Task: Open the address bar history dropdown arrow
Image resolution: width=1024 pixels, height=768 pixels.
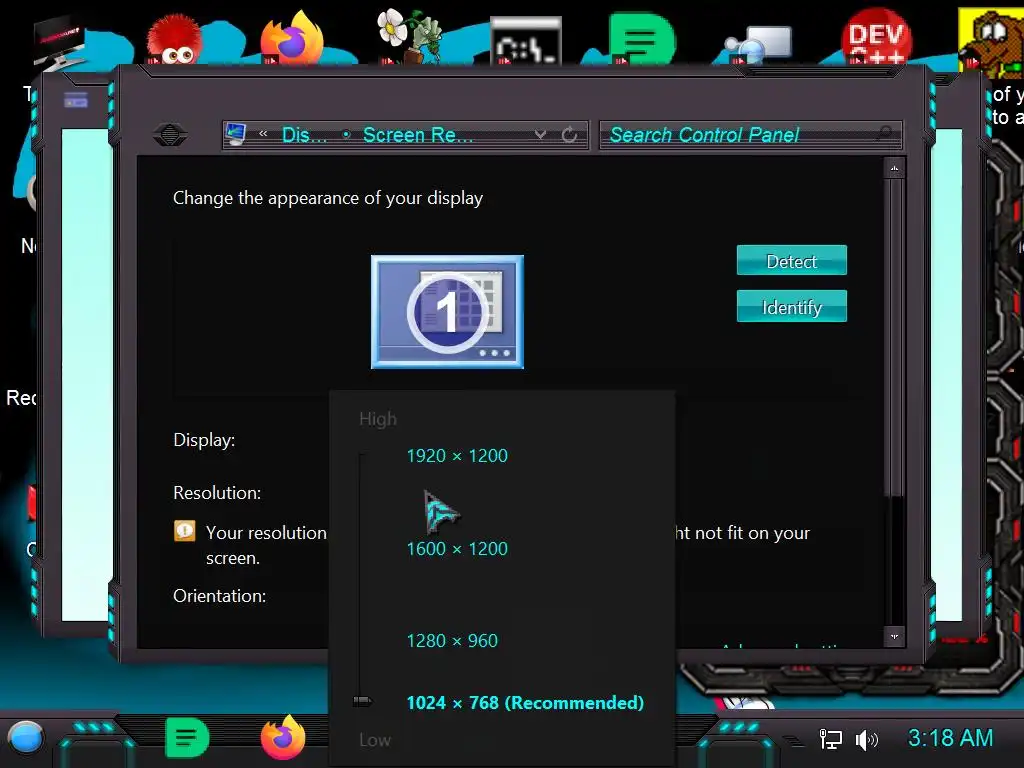Action: tap(540, 135)
